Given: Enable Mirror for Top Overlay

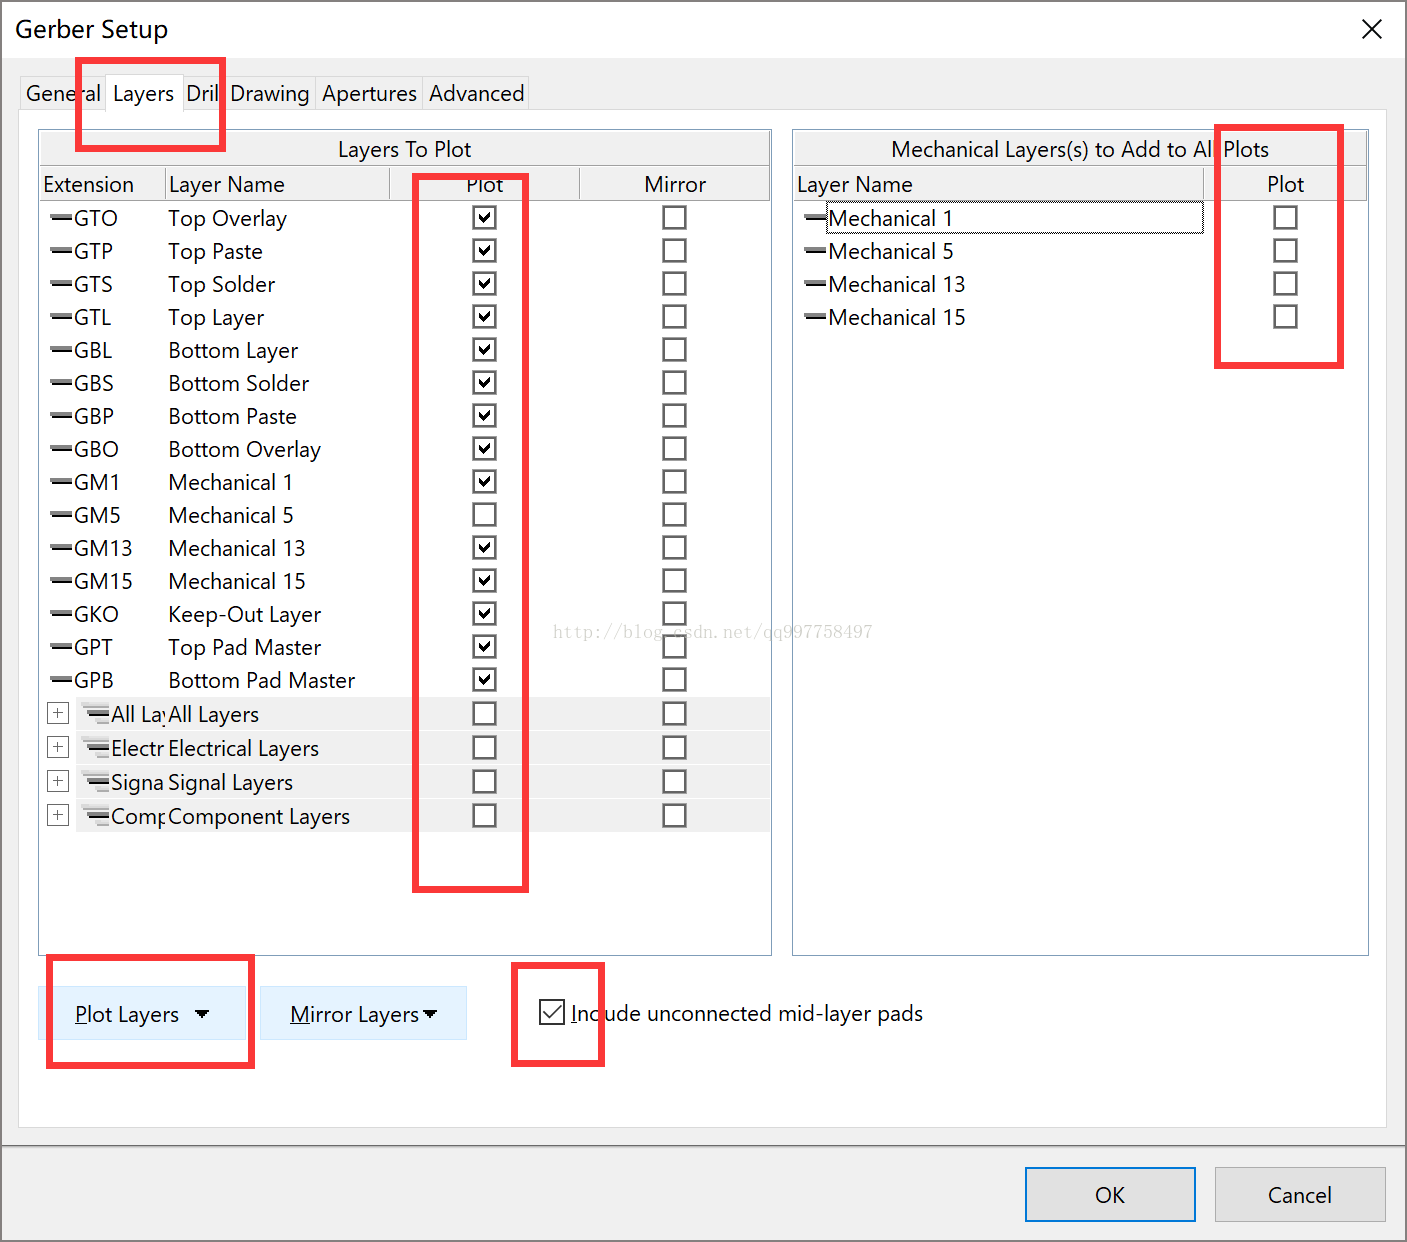Looking at the screenshot, I should point(674,217).
